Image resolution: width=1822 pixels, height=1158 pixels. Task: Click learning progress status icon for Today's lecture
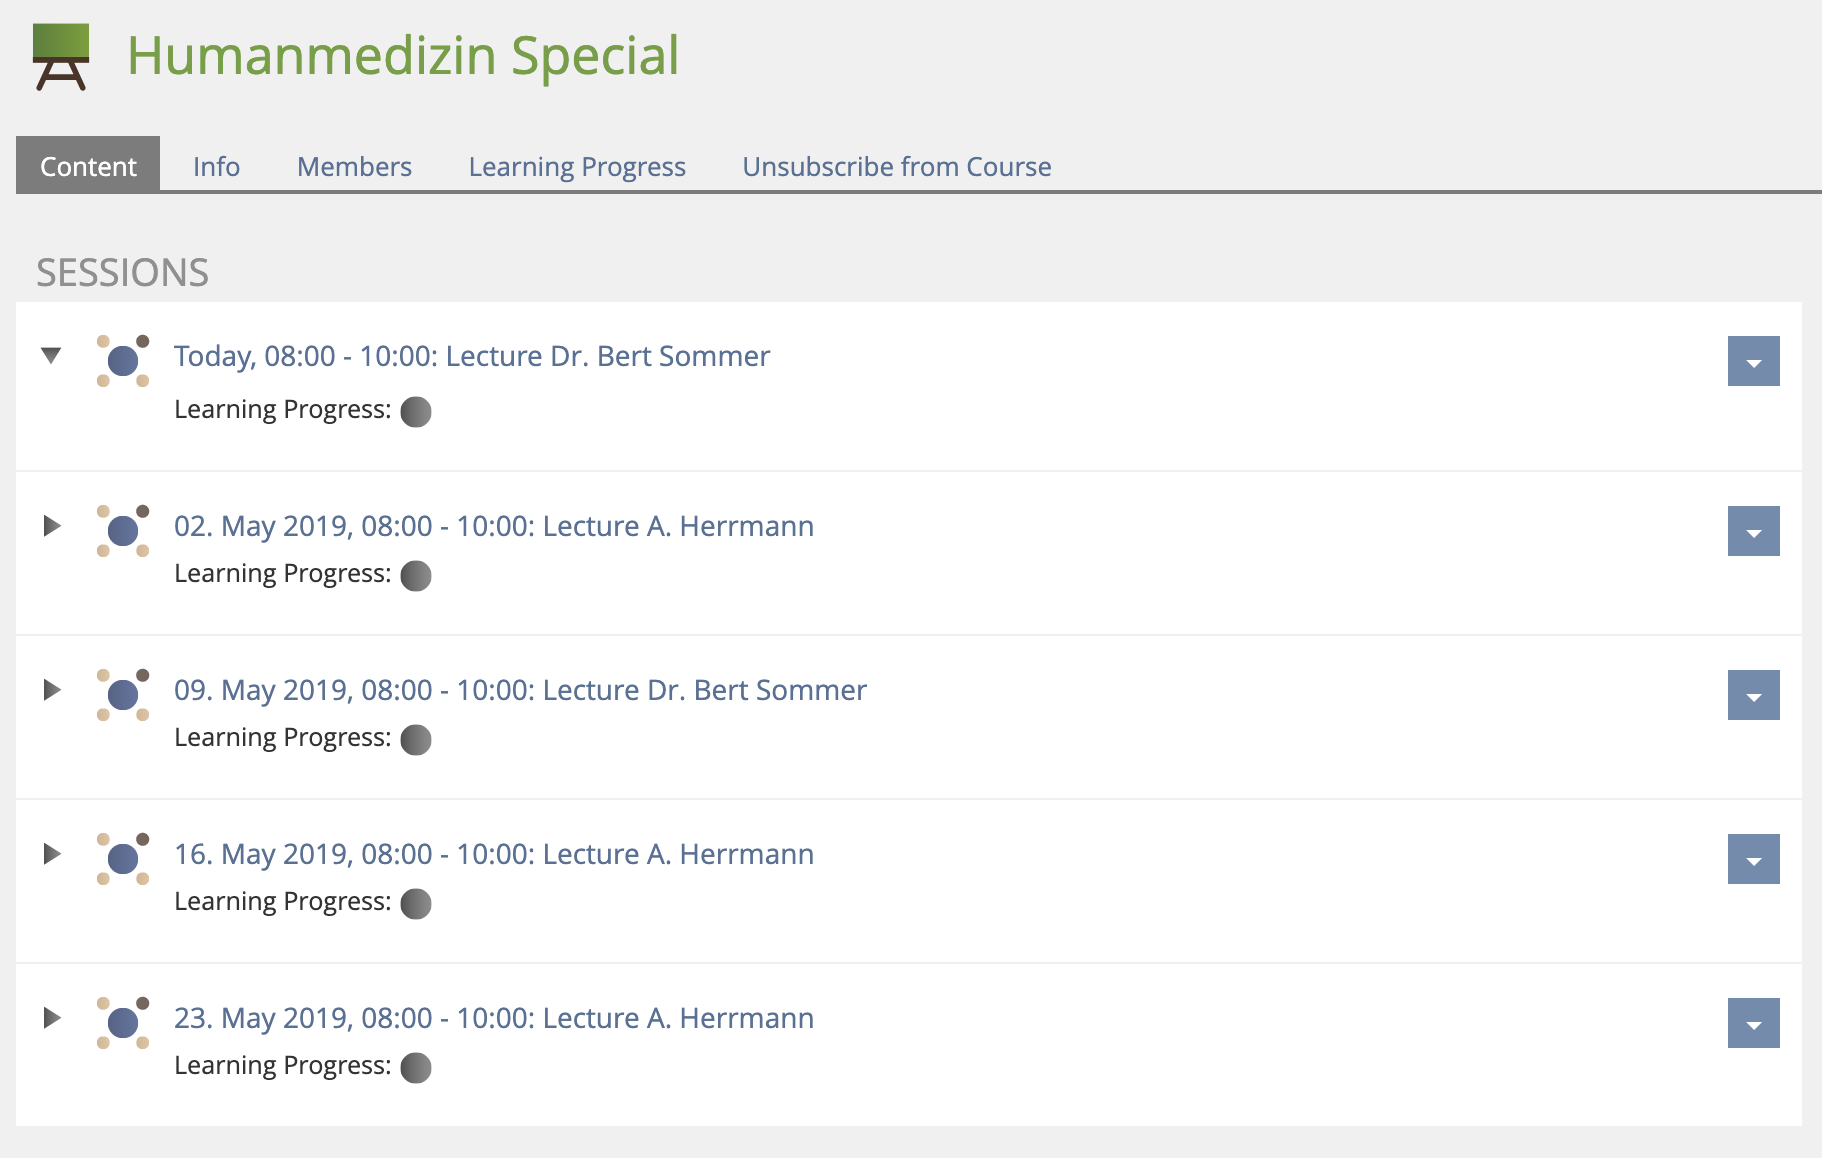[x=416, y=412]
